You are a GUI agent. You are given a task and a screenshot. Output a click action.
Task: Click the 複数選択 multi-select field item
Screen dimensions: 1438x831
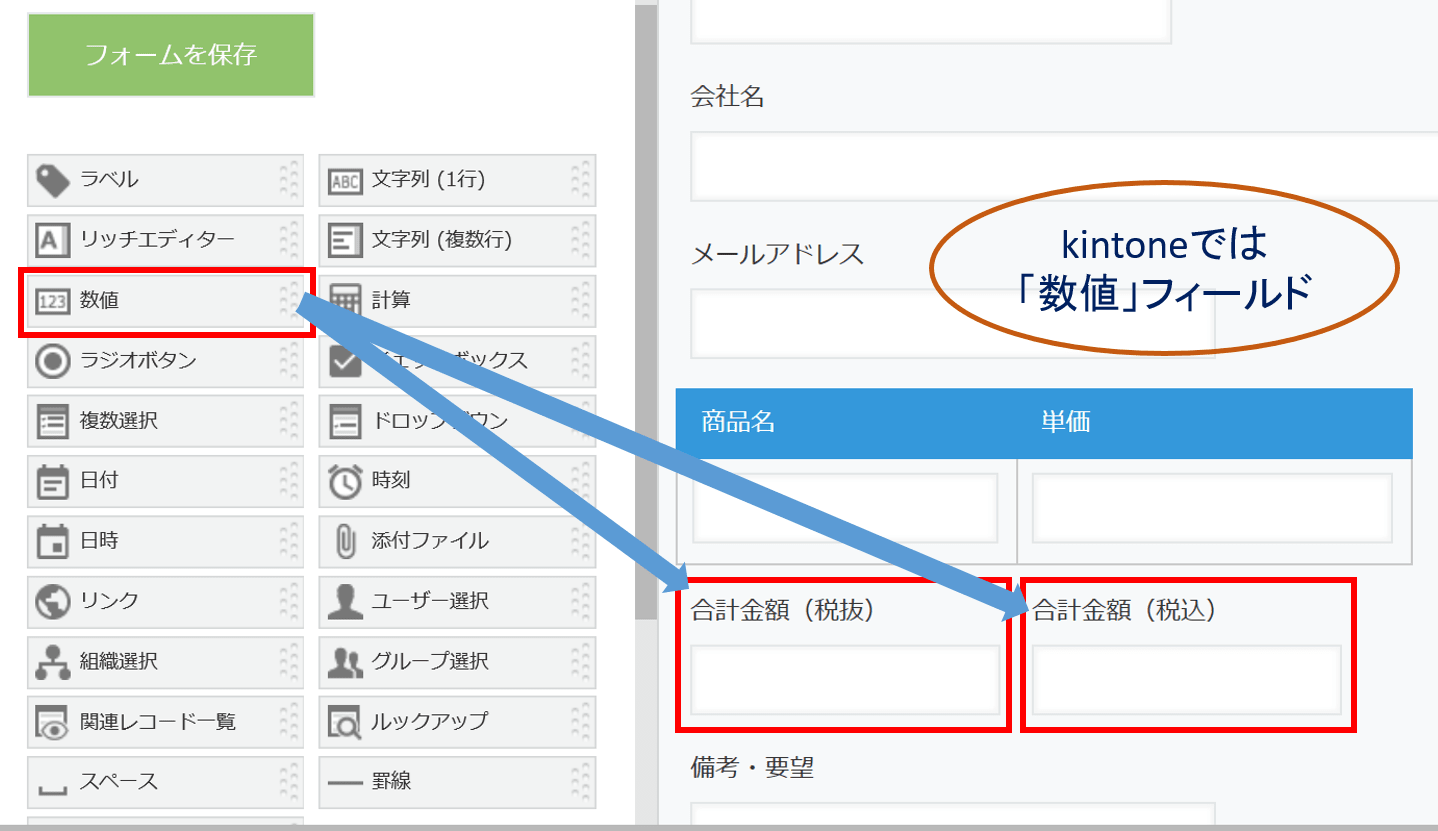coord(165,420)
